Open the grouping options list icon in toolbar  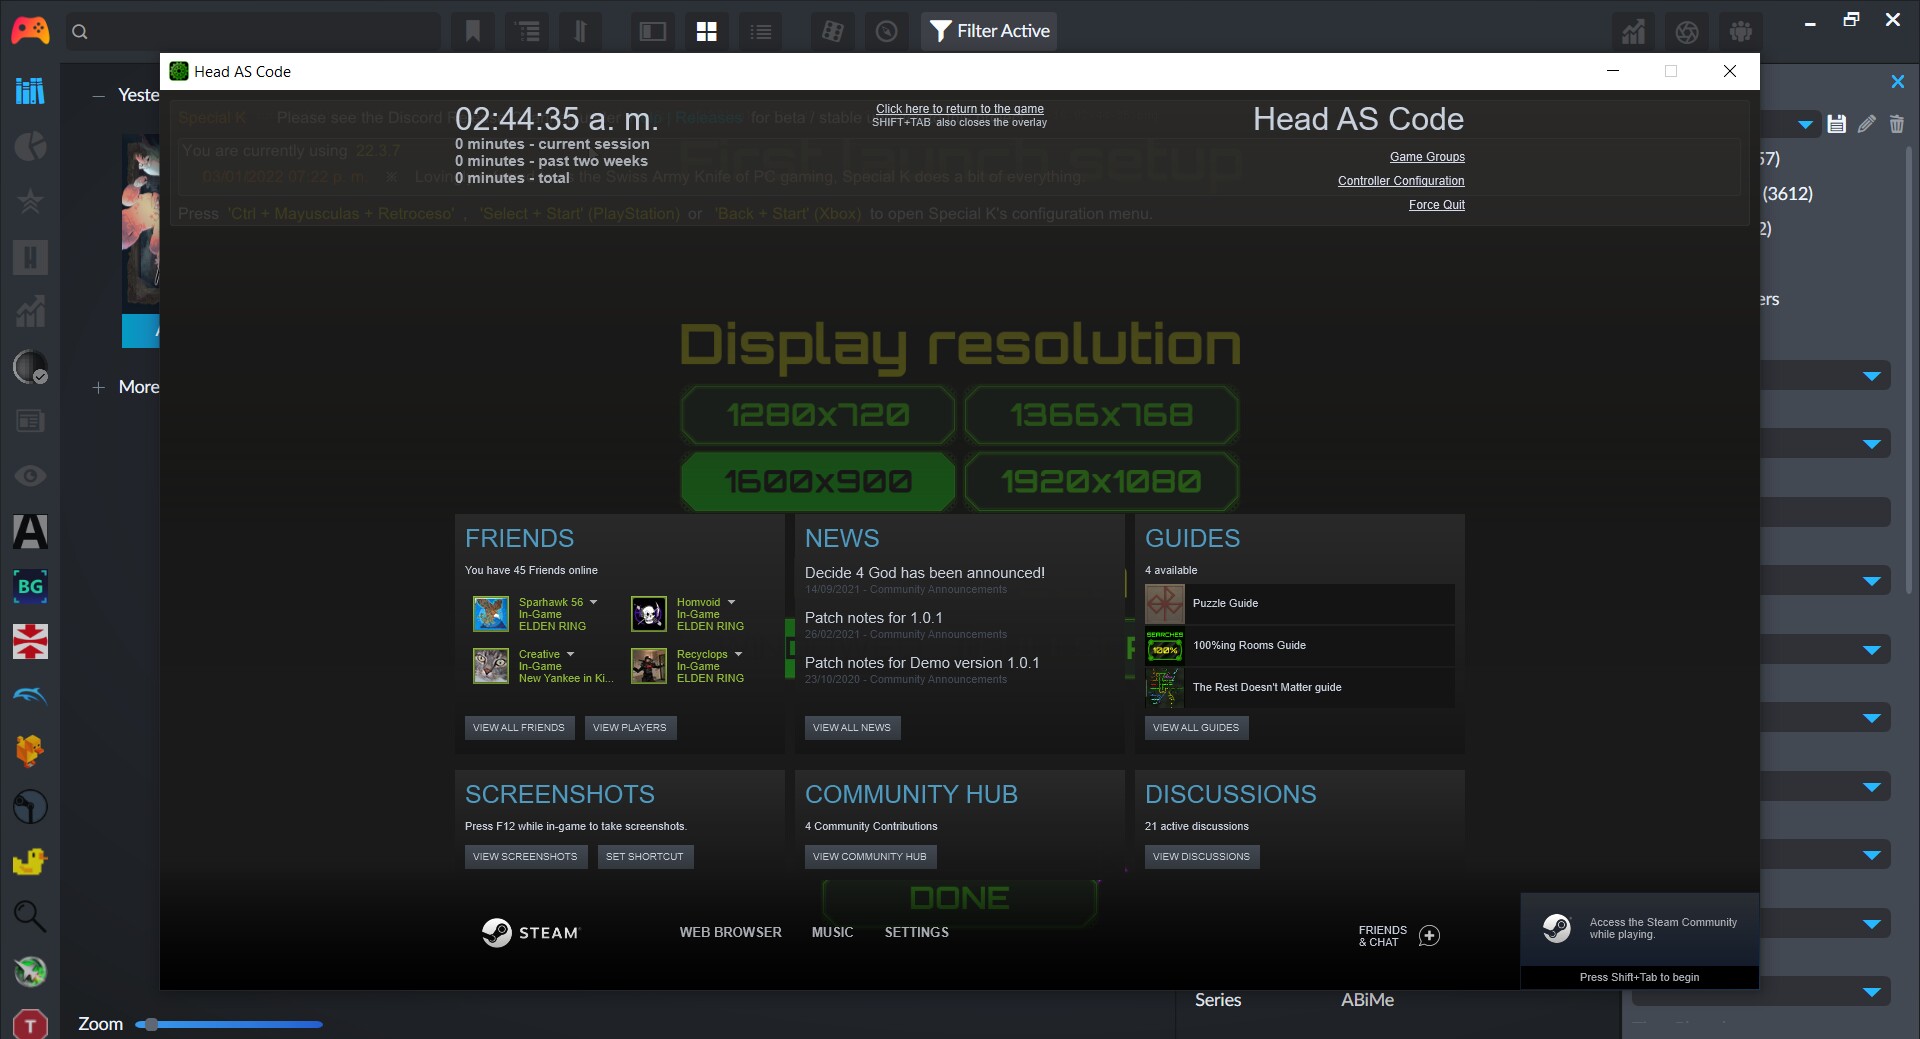tap(528, 31)
